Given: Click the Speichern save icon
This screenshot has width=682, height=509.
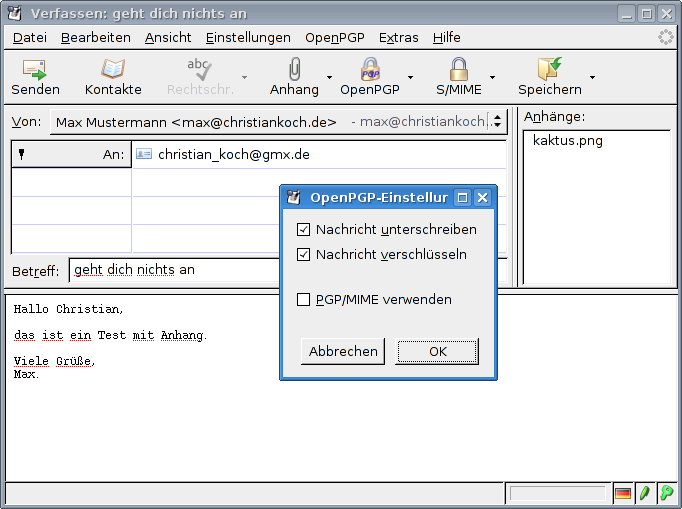Looking at the screenshot, I should pyautogui.click(x=549, y=69).
